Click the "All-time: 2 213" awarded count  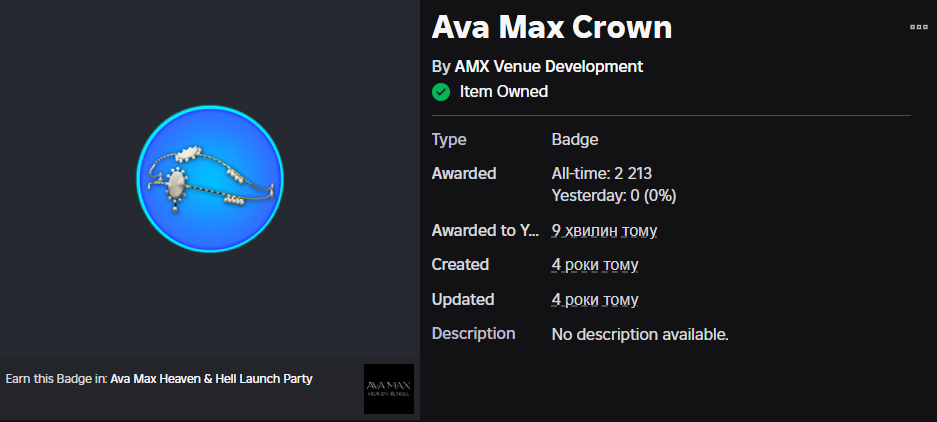click(x=602, y=173)
